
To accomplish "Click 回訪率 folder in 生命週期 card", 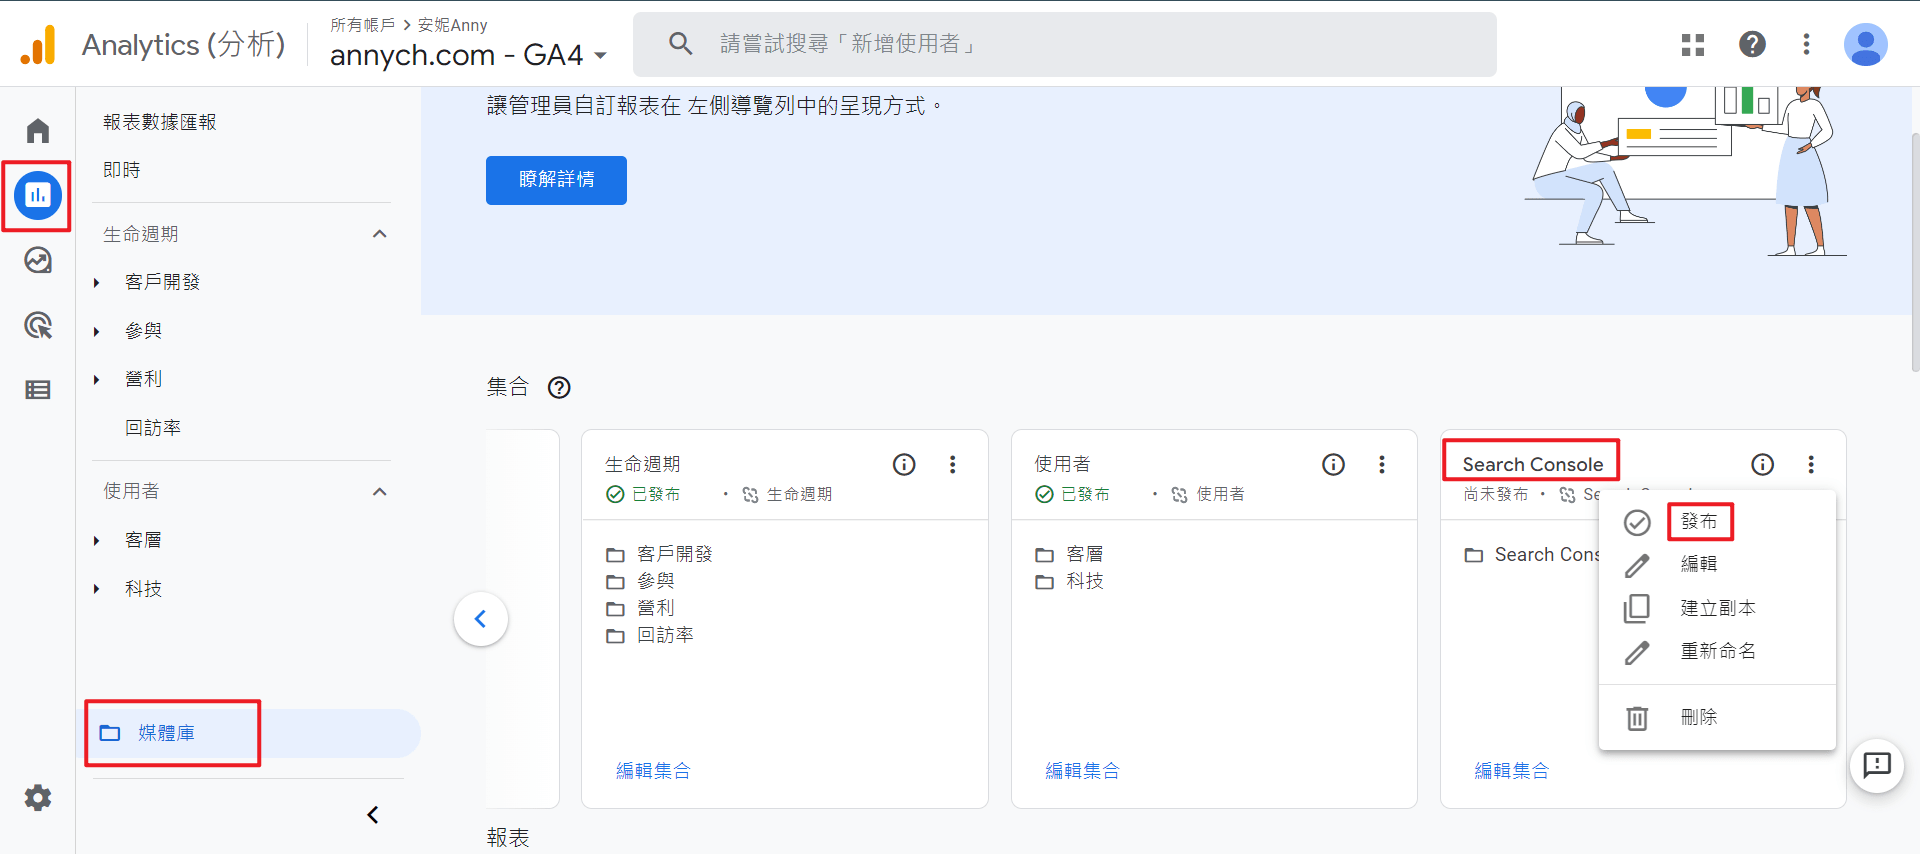I will tap(665, 635).
